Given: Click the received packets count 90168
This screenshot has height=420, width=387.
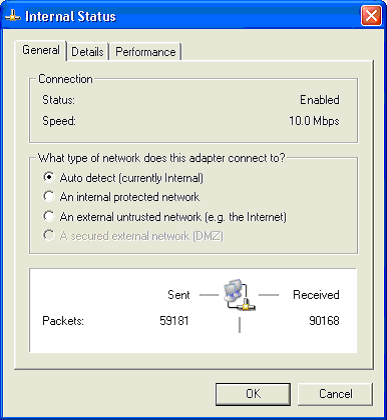Looking at the screenshot, I should [324, 321].
